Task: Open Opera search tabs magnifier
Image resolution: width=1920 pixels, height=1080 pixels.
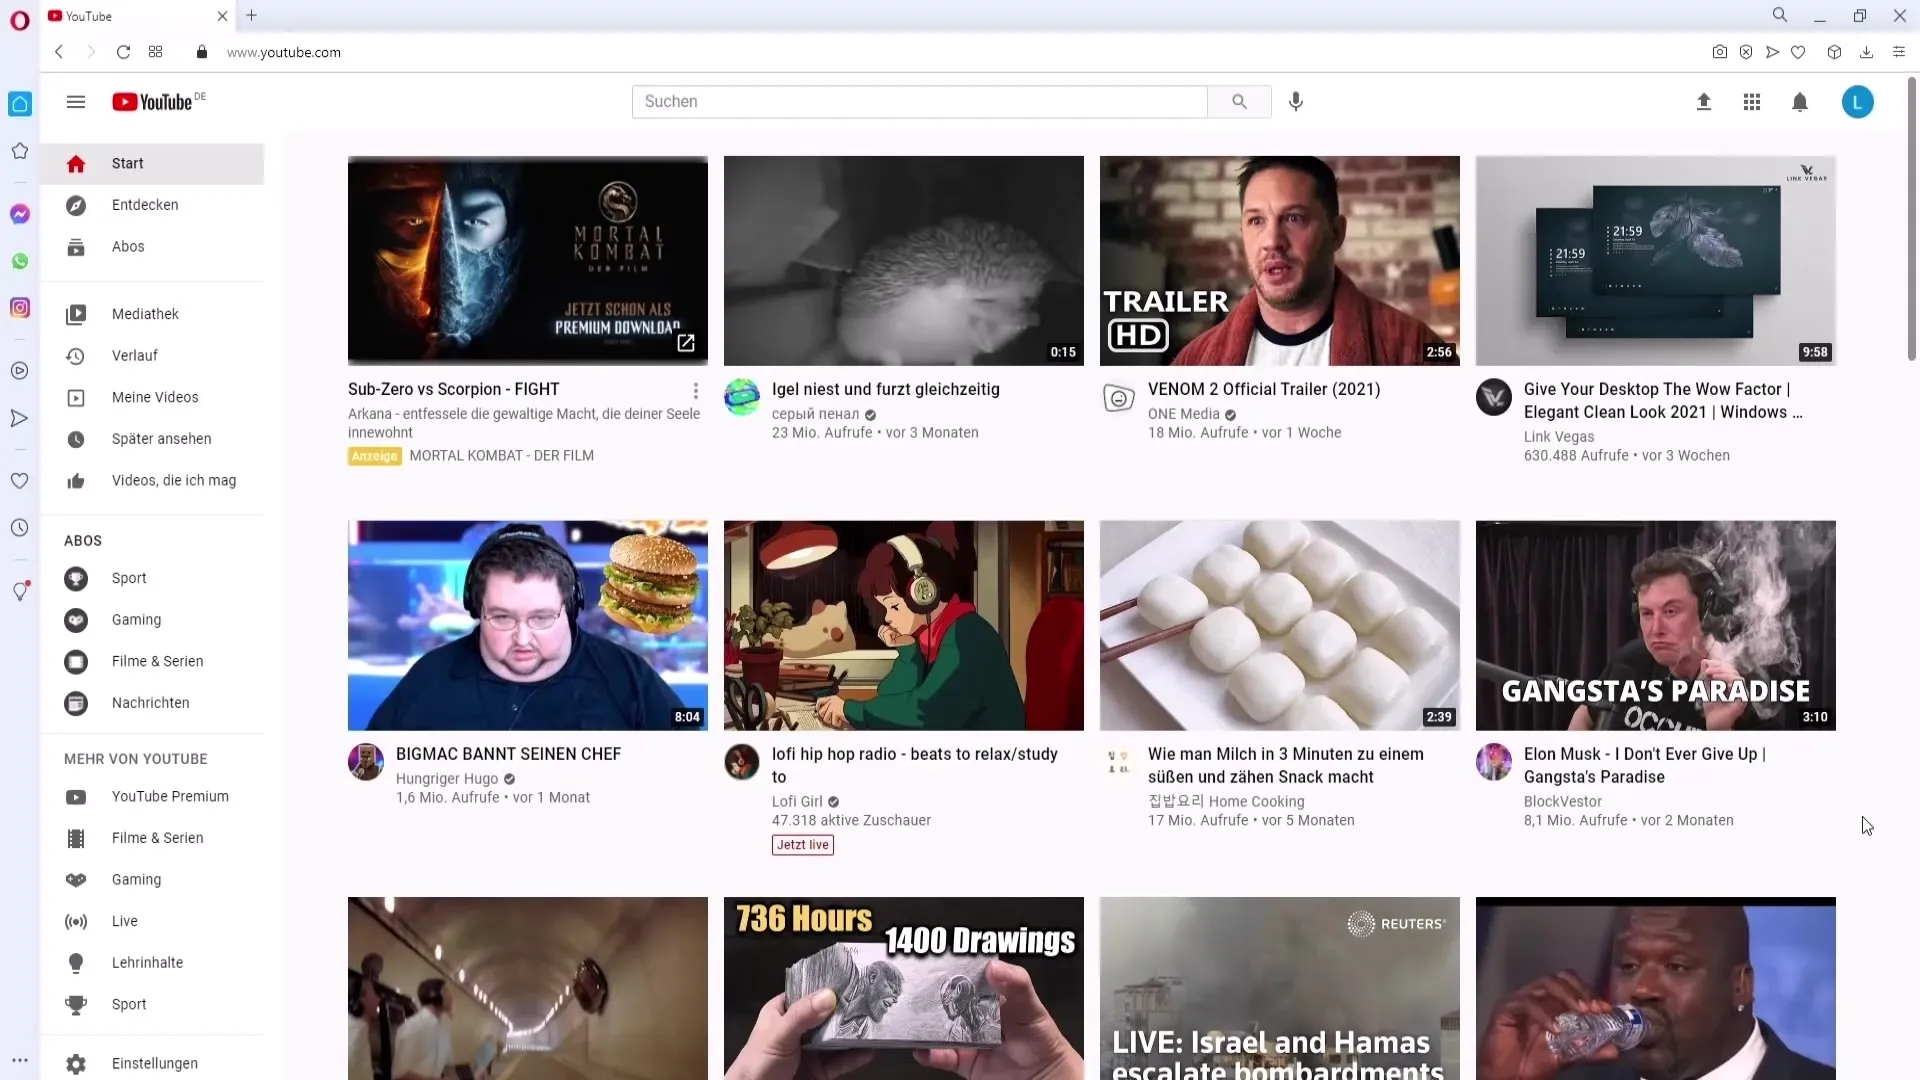Action: [x=1780, y=15]
